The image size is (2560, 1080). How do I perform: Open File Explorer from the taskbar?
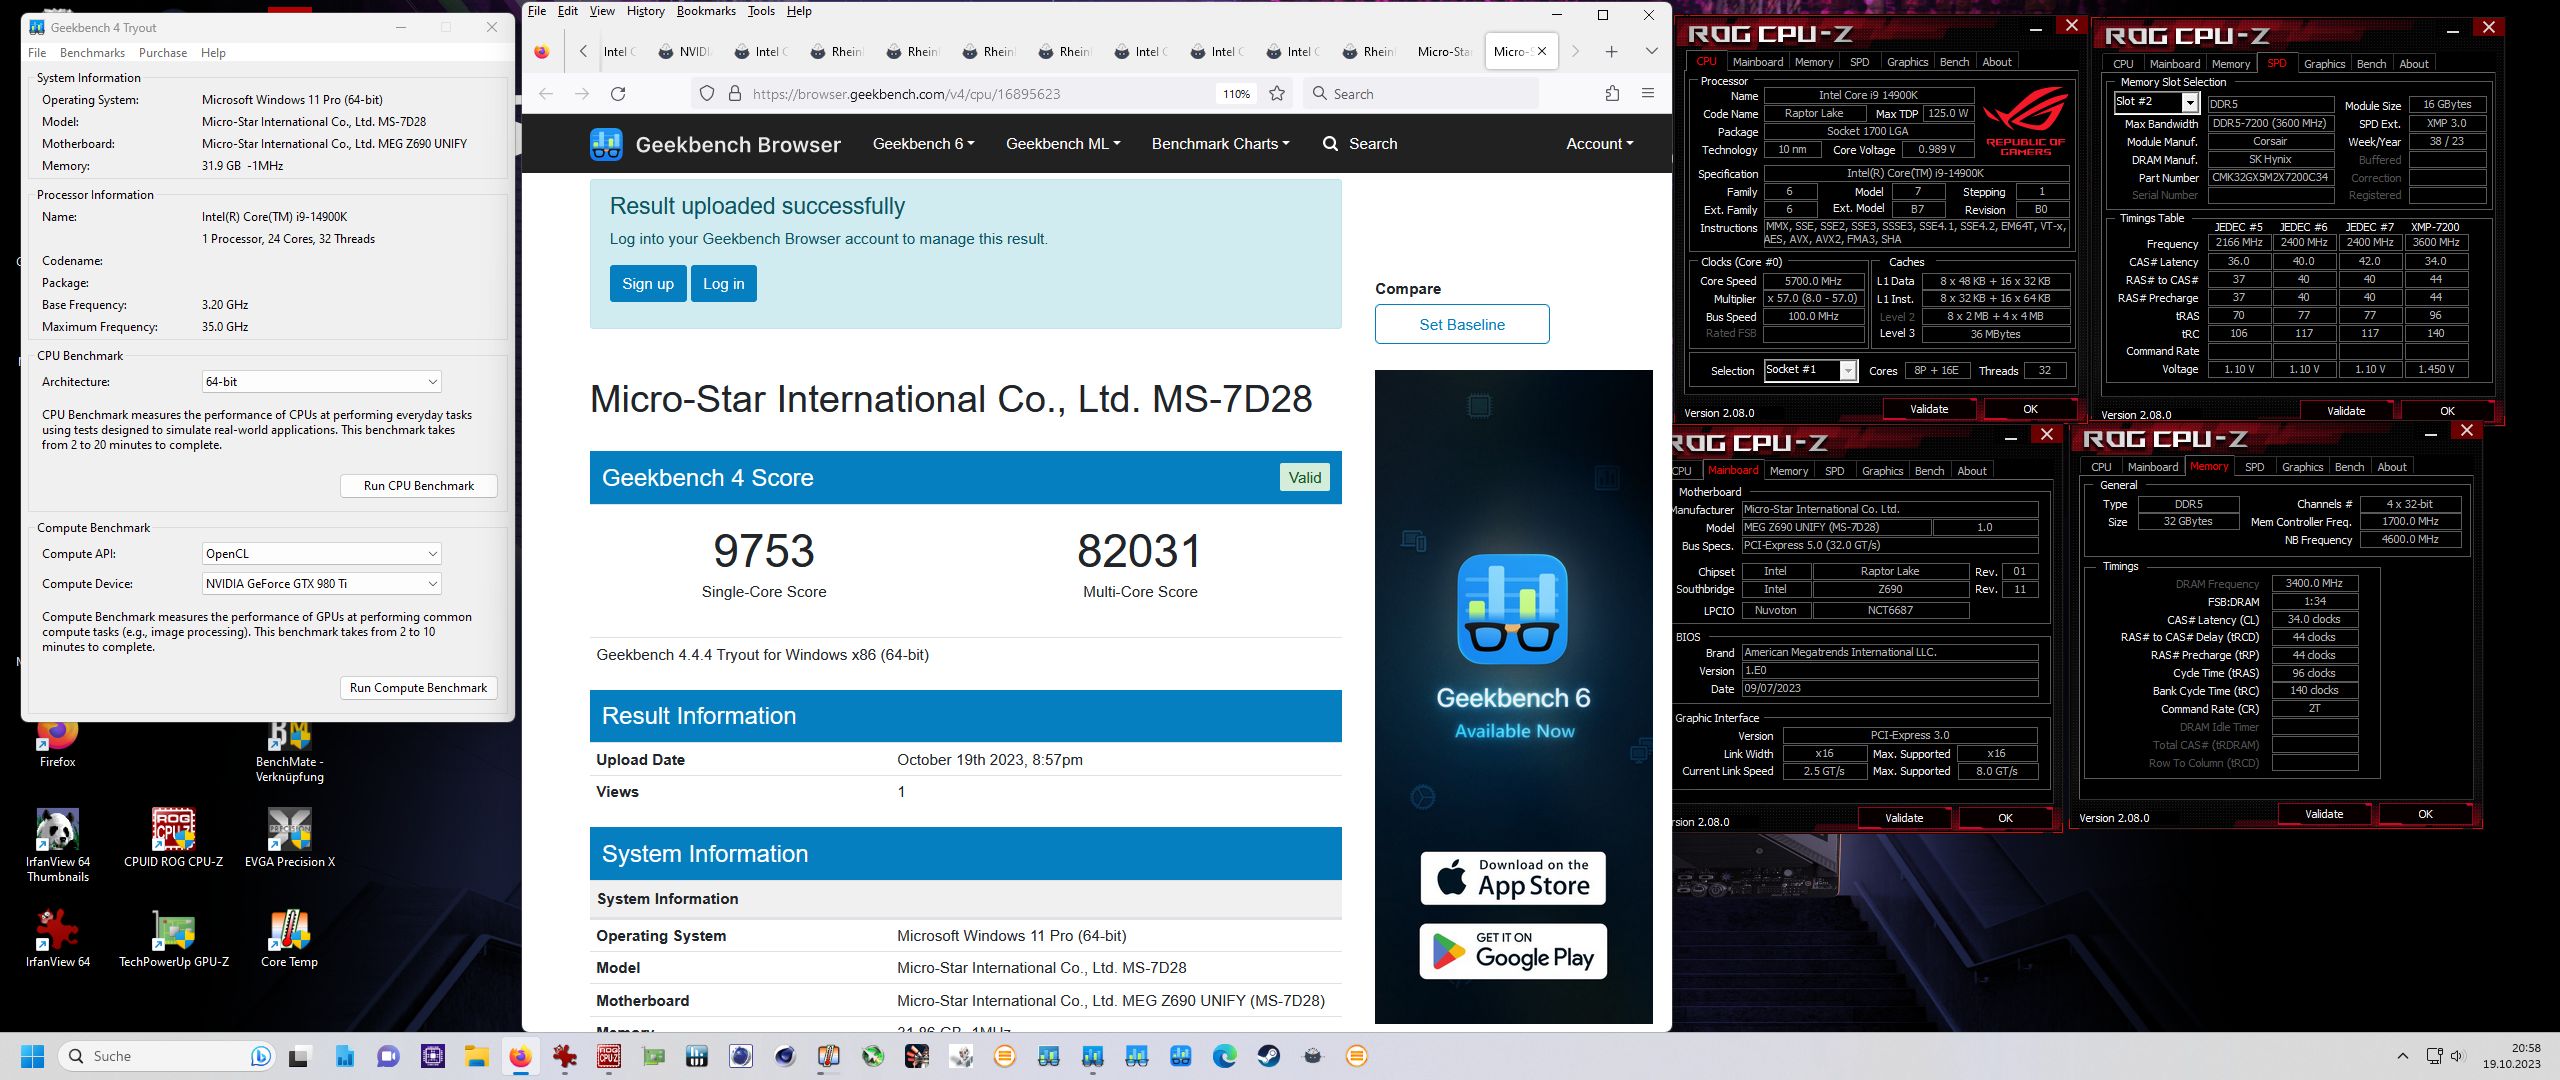point(476,1056)
